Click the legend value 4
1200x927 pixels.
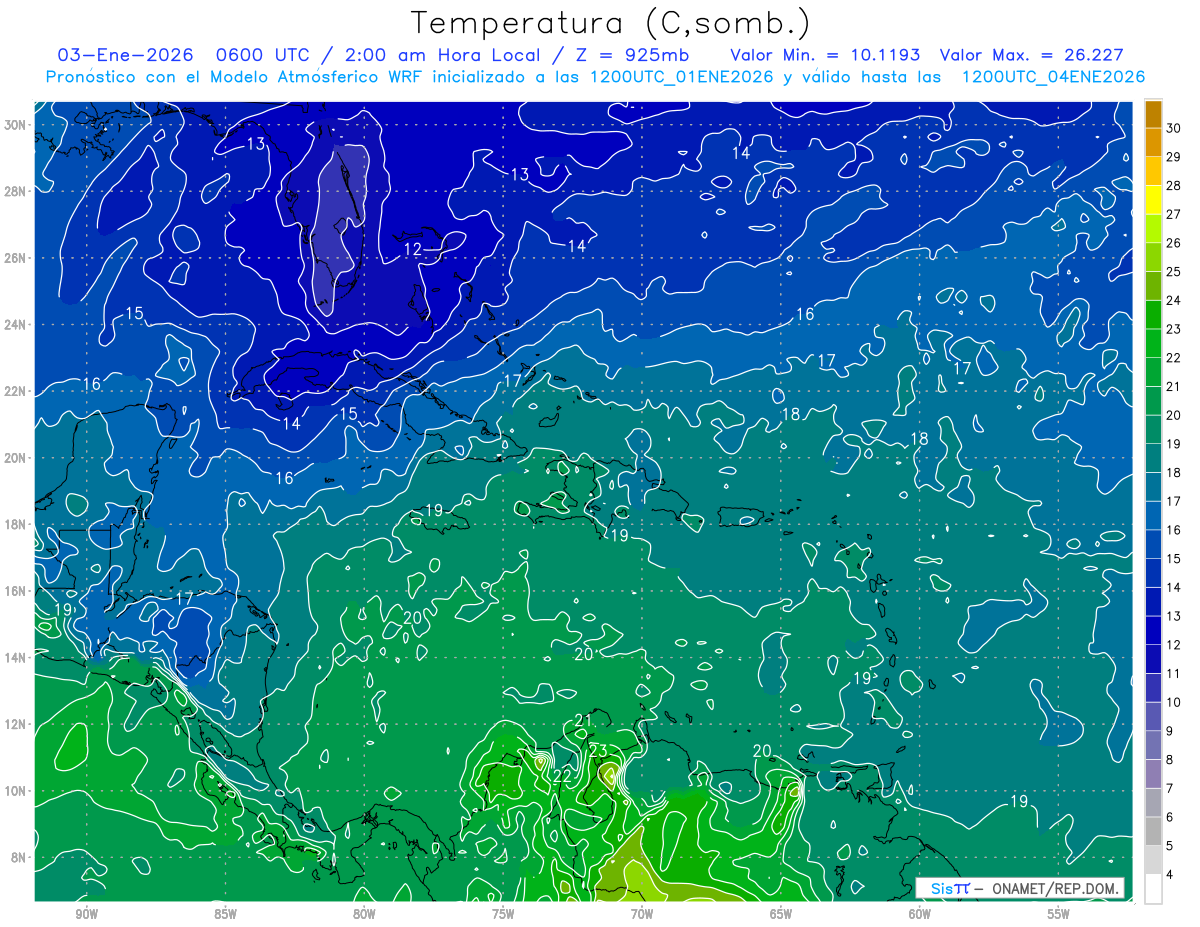tap(1170, 875)
